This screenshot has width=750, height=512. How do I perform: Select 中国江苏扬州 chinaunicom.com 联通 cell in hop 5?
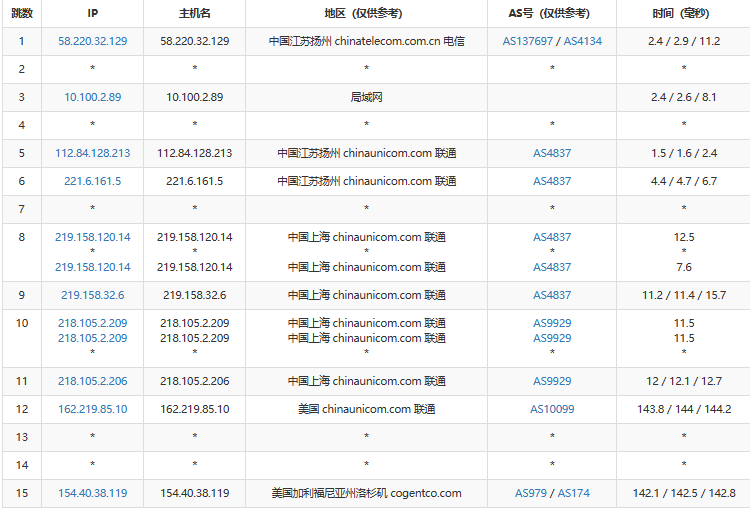coord(366,153)
